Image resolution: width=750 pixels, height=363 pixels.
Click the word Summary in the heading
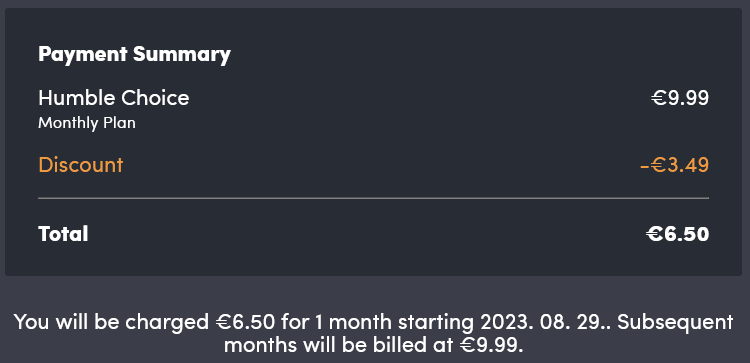(x=182, y=55)
